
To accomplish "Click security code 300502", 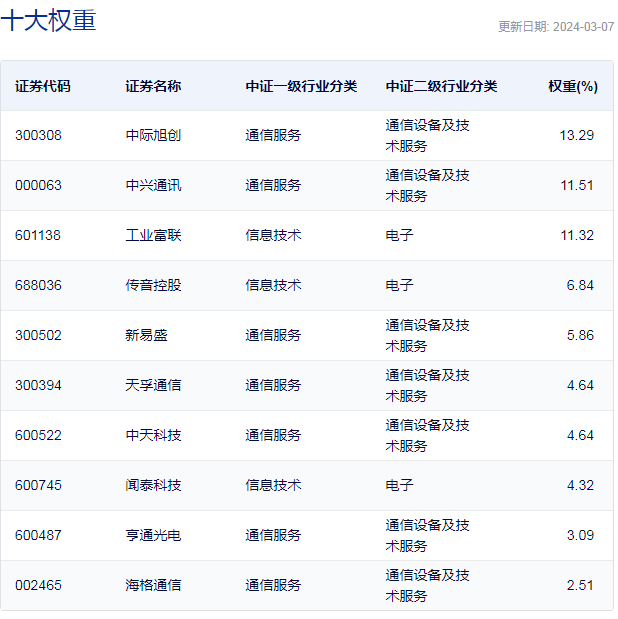I will (x=38, y=335).
